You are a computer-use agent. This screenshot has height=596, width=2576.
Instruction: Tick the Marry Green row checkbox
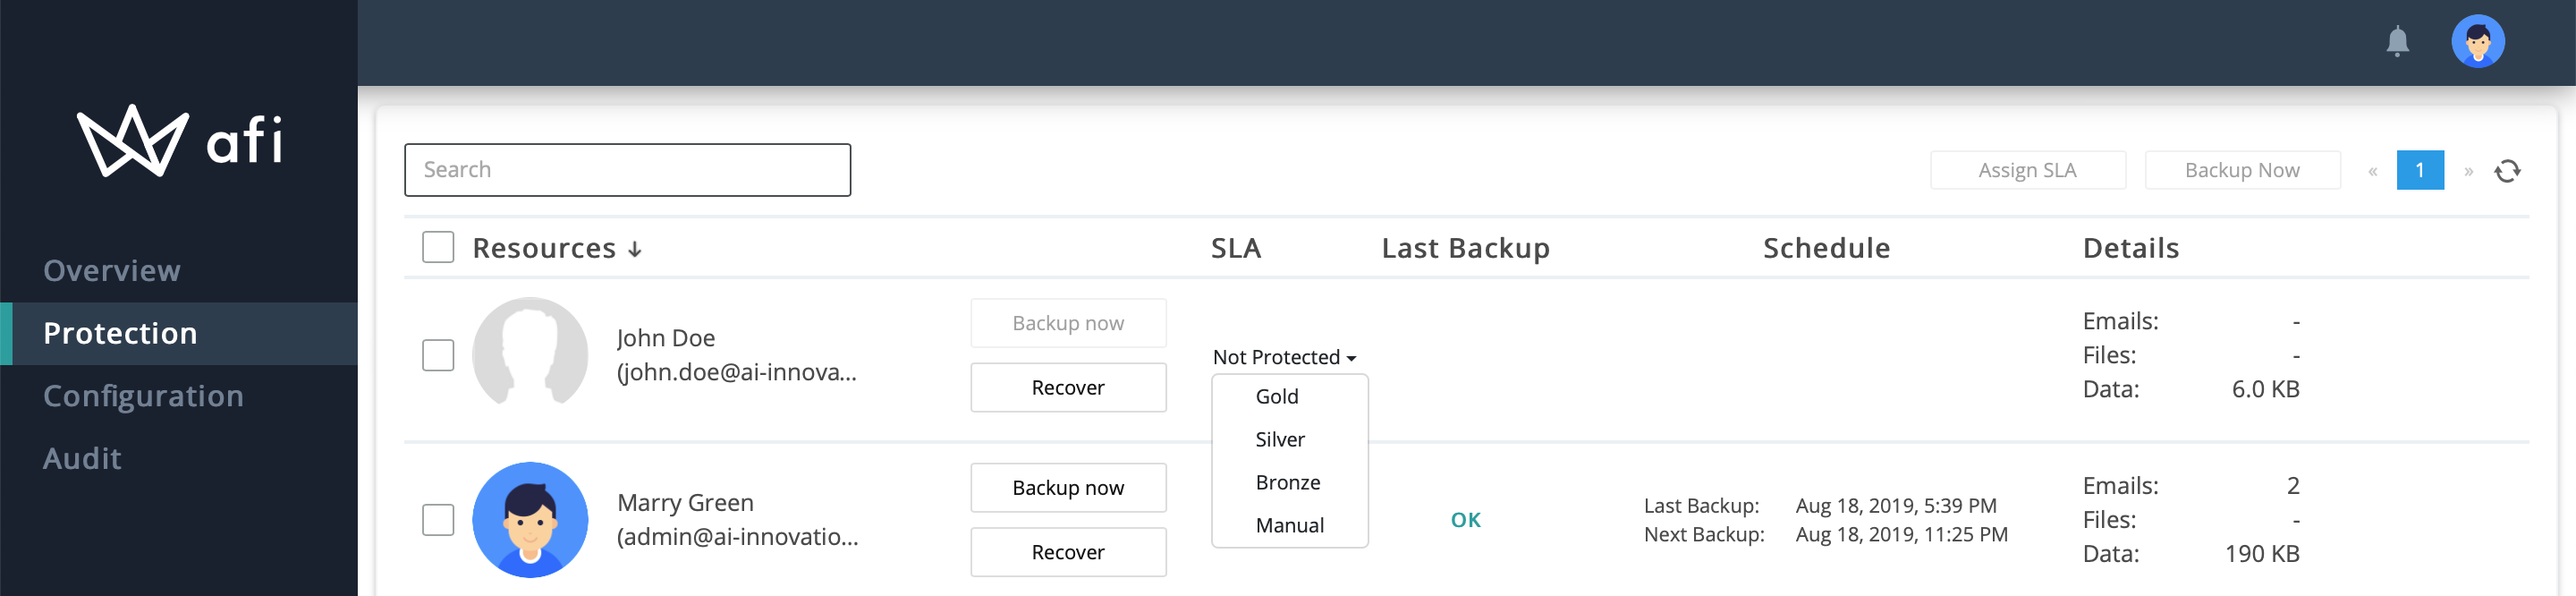click(x=438, y=520)
